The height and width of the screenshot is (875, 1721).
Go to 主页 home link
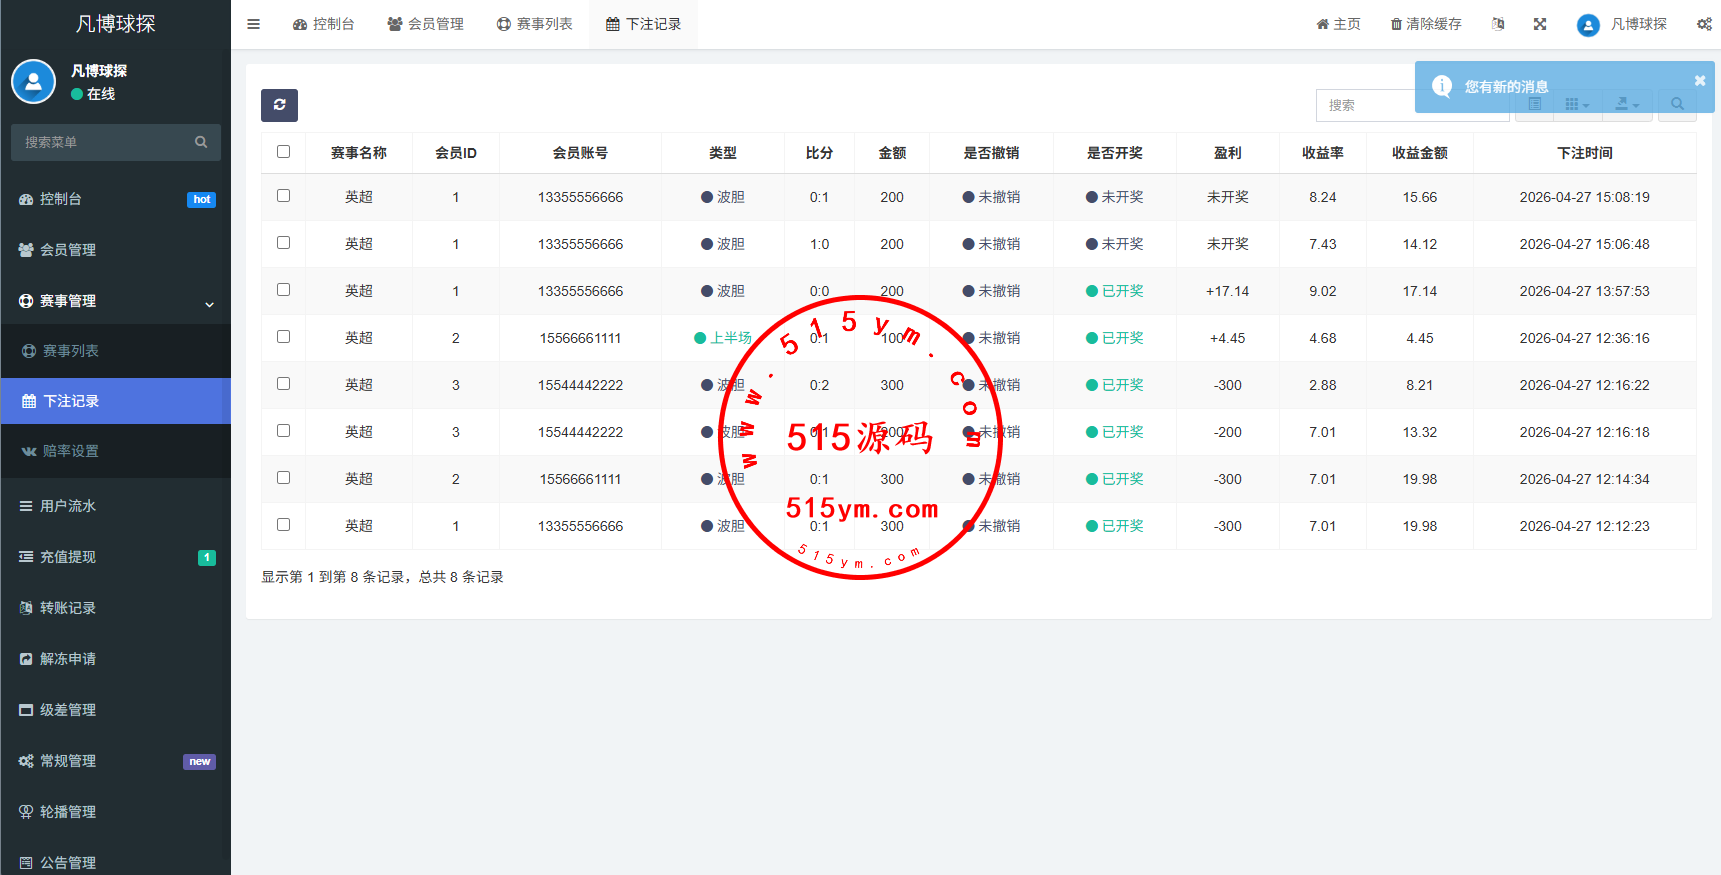pyautogui.click(x=1338, y=24)
